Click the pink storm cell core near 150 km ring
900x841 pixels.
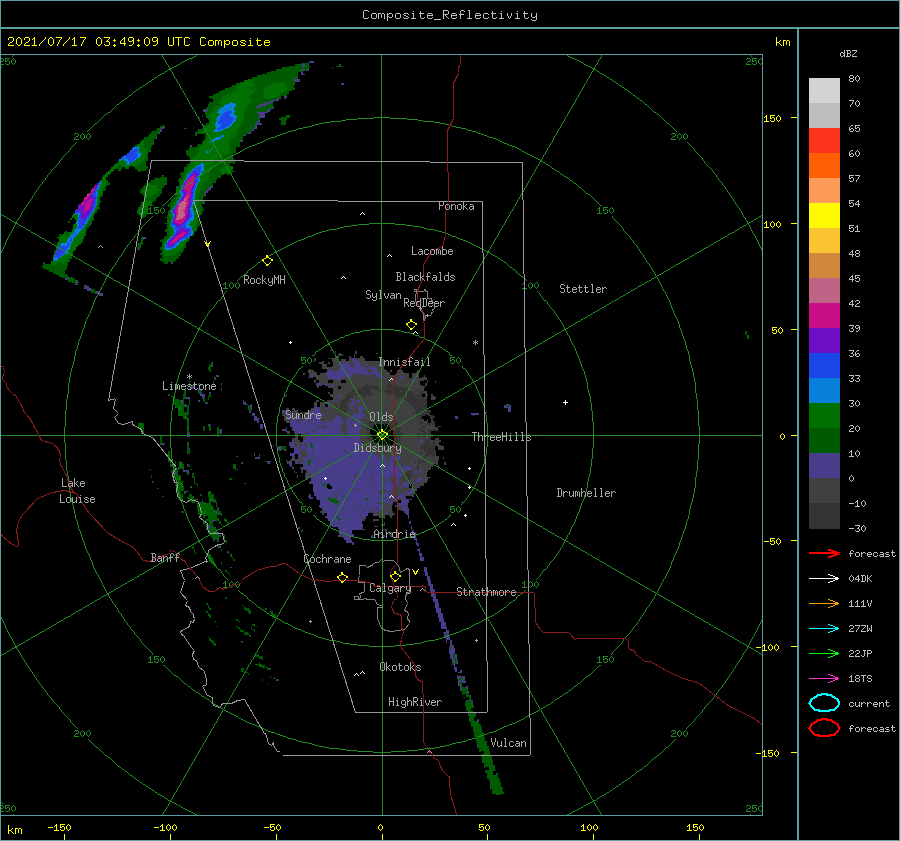pyautogui.click(x=183, y=208)
